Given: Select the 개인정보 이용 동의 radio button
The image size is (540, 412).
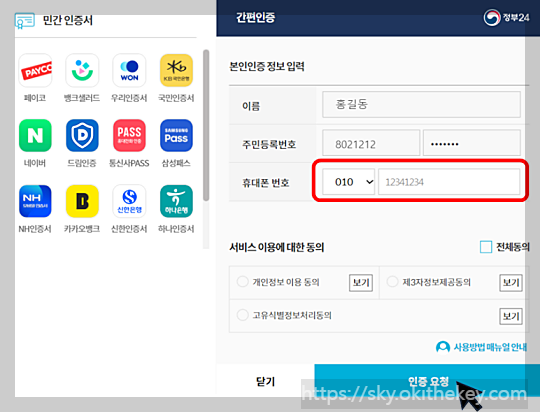Looking at the screenshot, I should [x=242, y=281].
